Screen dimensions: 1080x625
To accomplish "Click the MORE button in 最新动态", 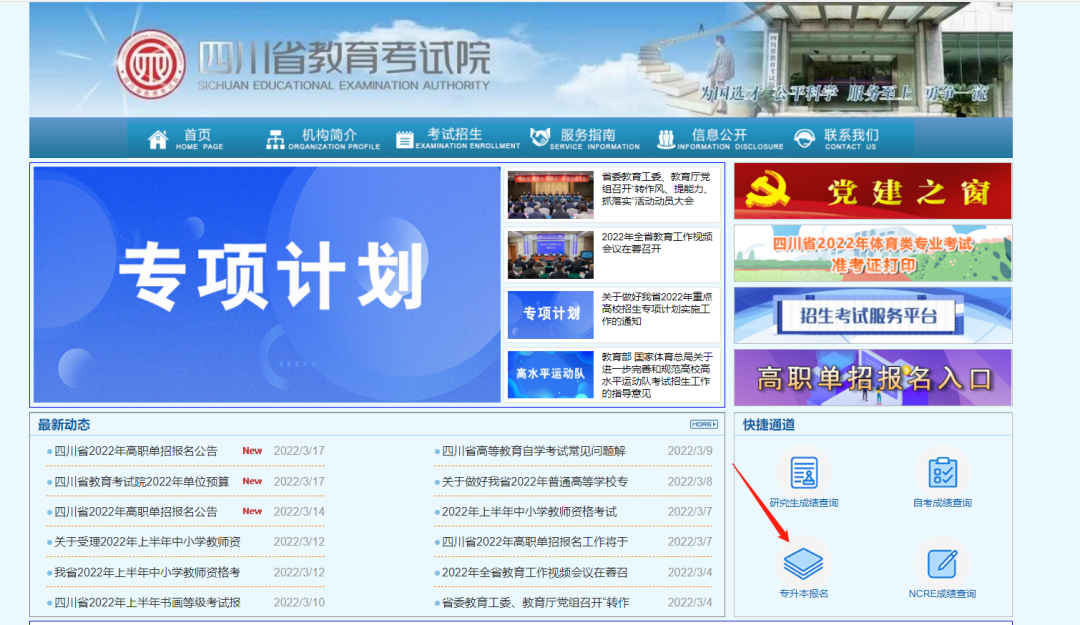I will (703, 424).
